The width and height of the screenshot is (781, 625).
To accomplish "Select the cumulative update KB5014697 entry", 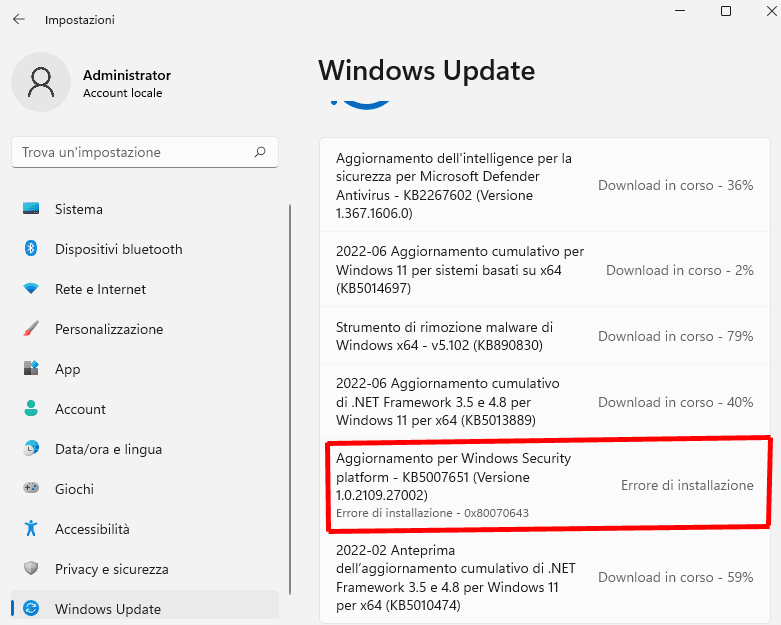I will click(x=545, y=269).
